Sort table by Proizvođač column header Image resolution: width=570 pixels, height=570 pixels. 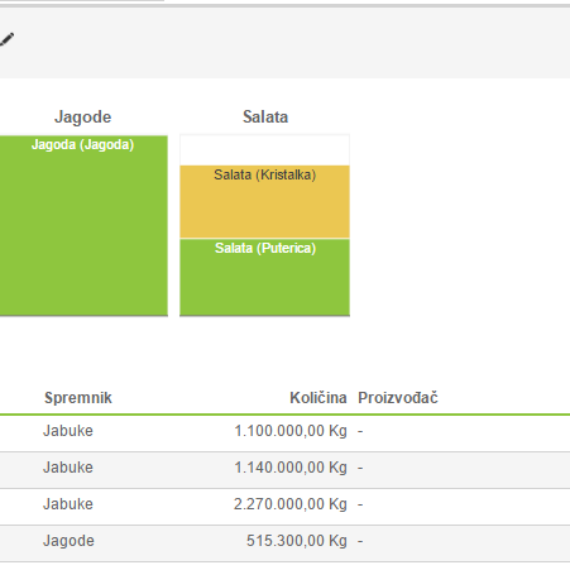pyautogui.click(x=398, y=398)
